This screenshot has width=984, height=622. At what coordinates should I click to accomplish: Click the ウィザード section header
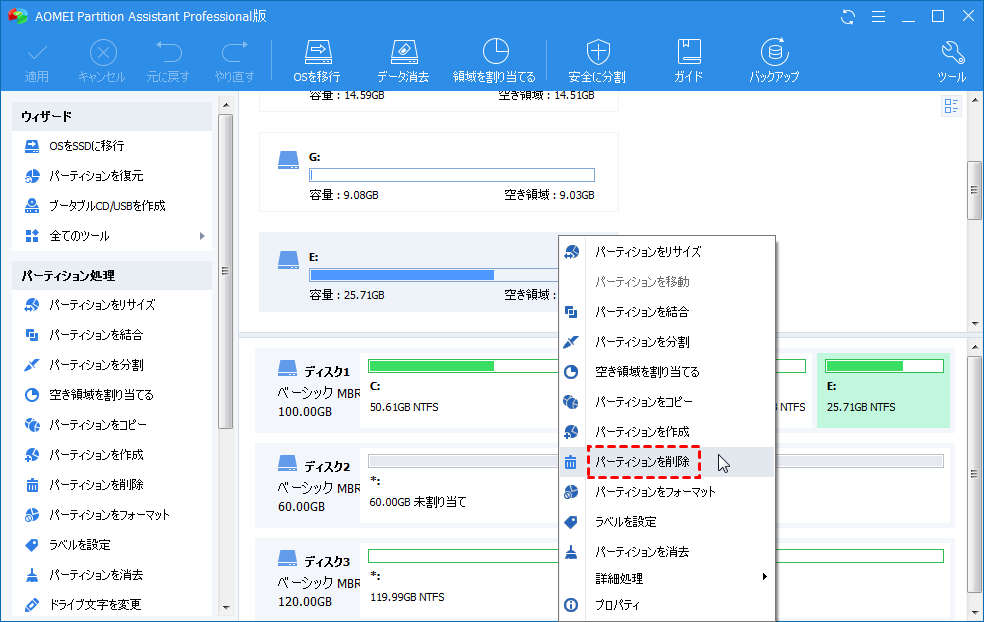112,117
